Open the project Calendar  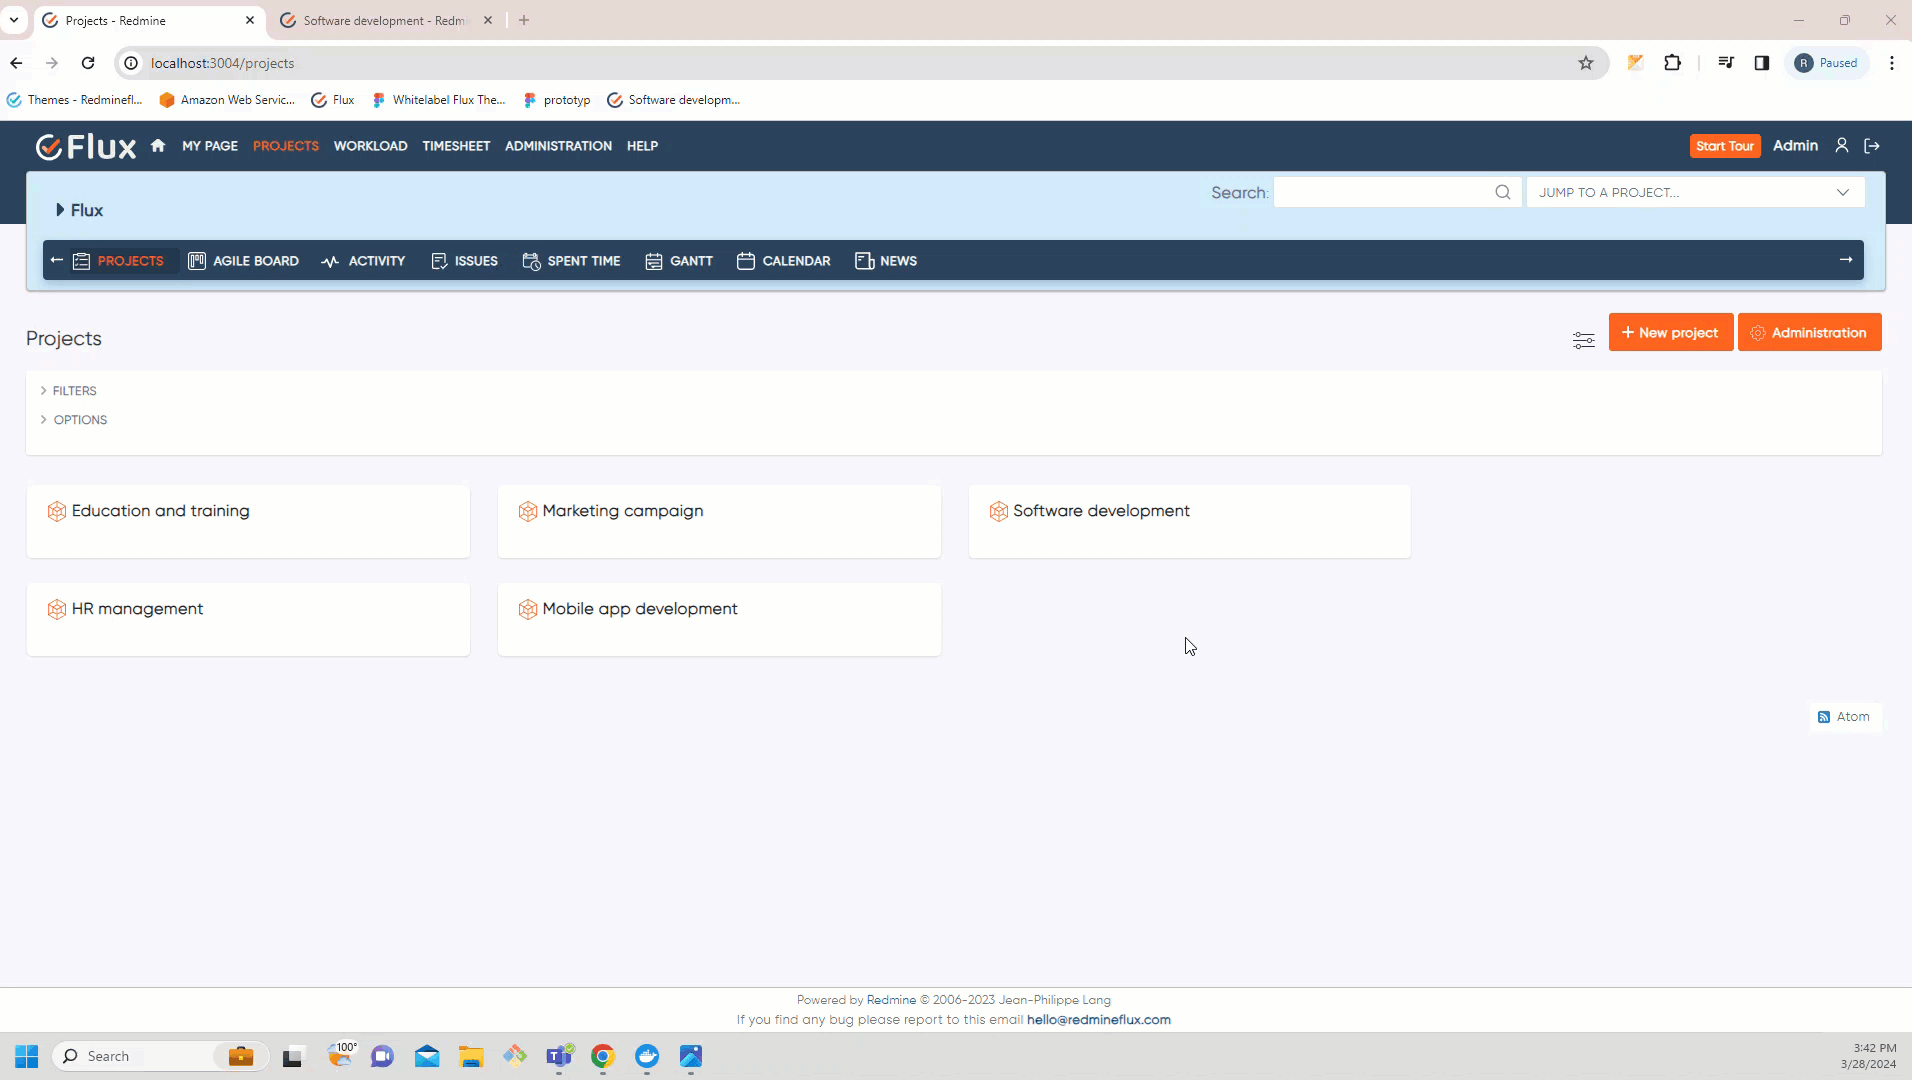point(784,261)
